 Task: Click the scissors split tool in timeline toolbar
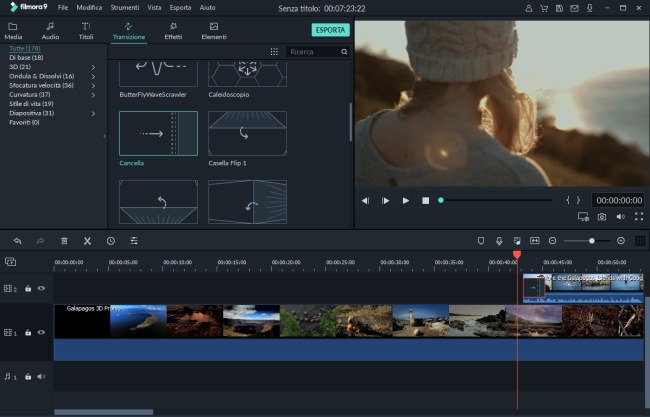pos(87,241)
